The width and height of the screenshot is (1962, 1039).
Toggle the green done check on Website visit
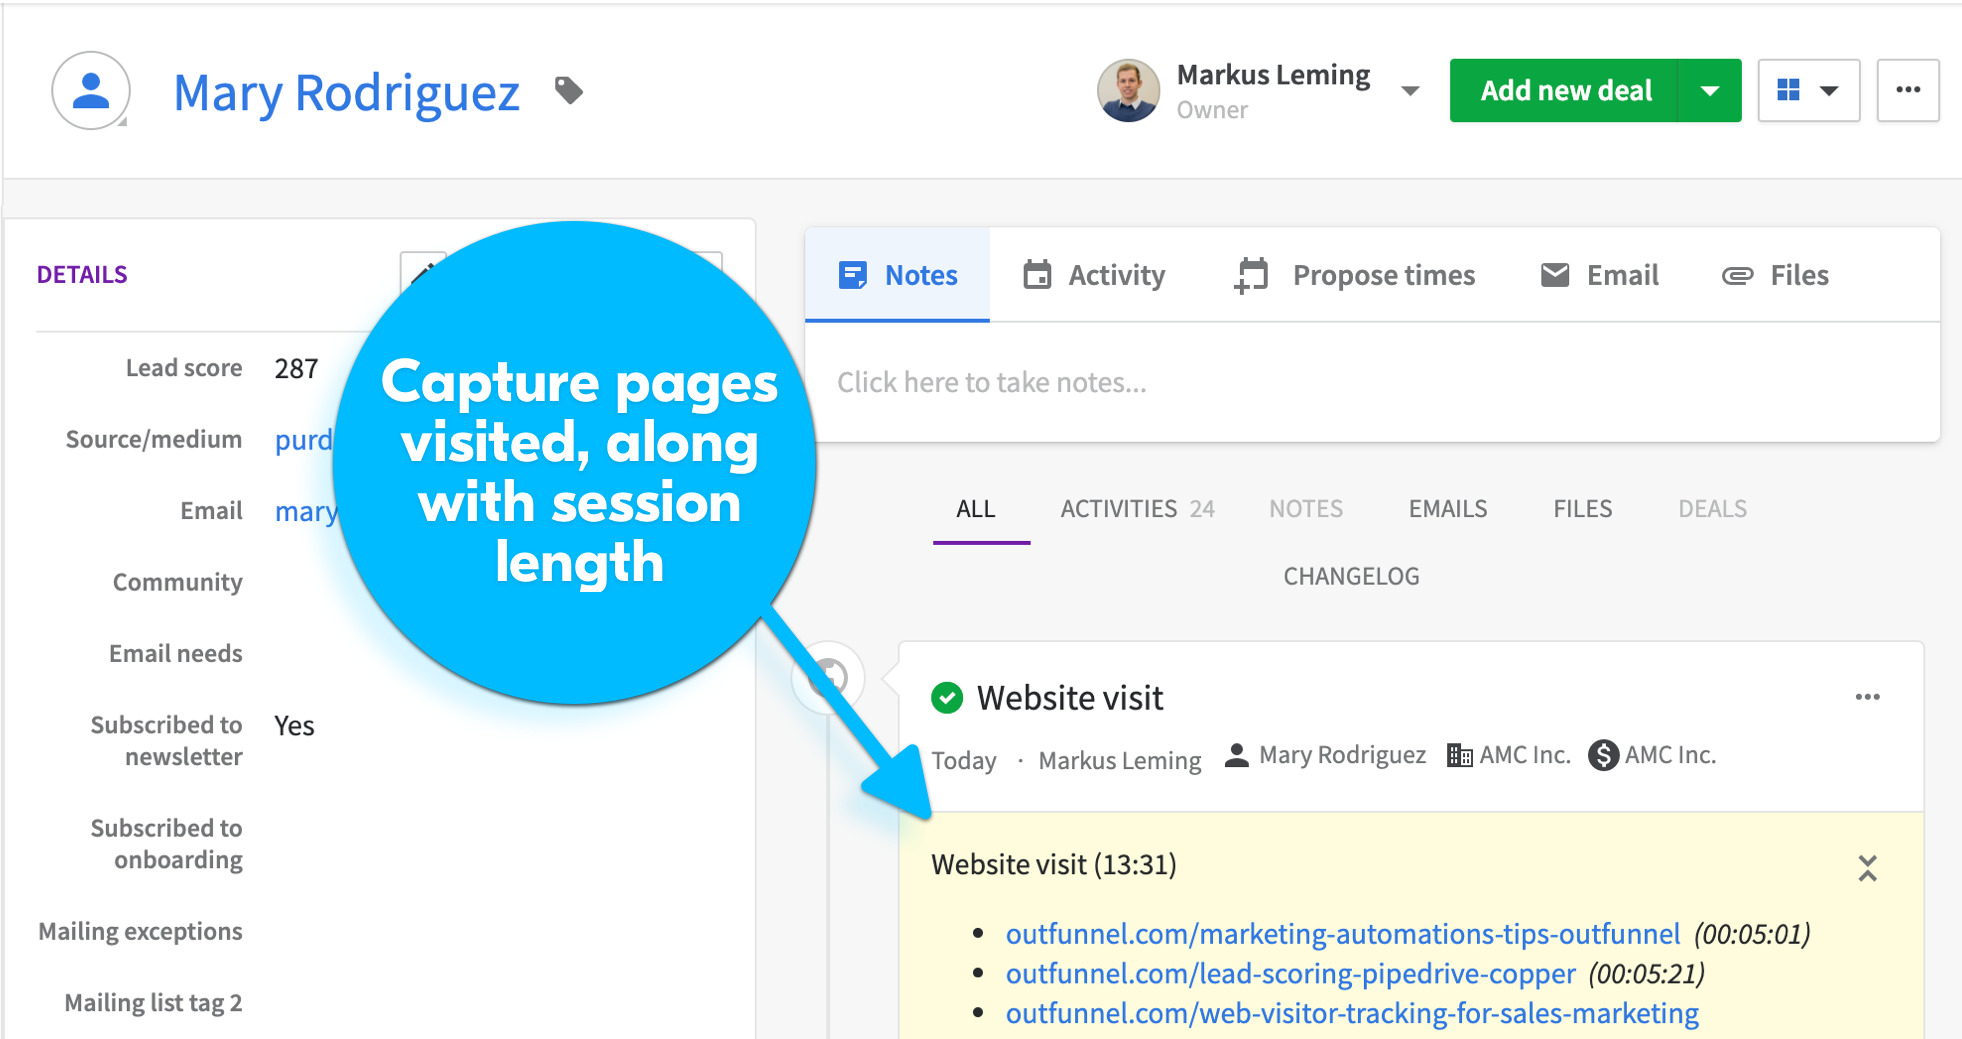[x=946, y=698]
